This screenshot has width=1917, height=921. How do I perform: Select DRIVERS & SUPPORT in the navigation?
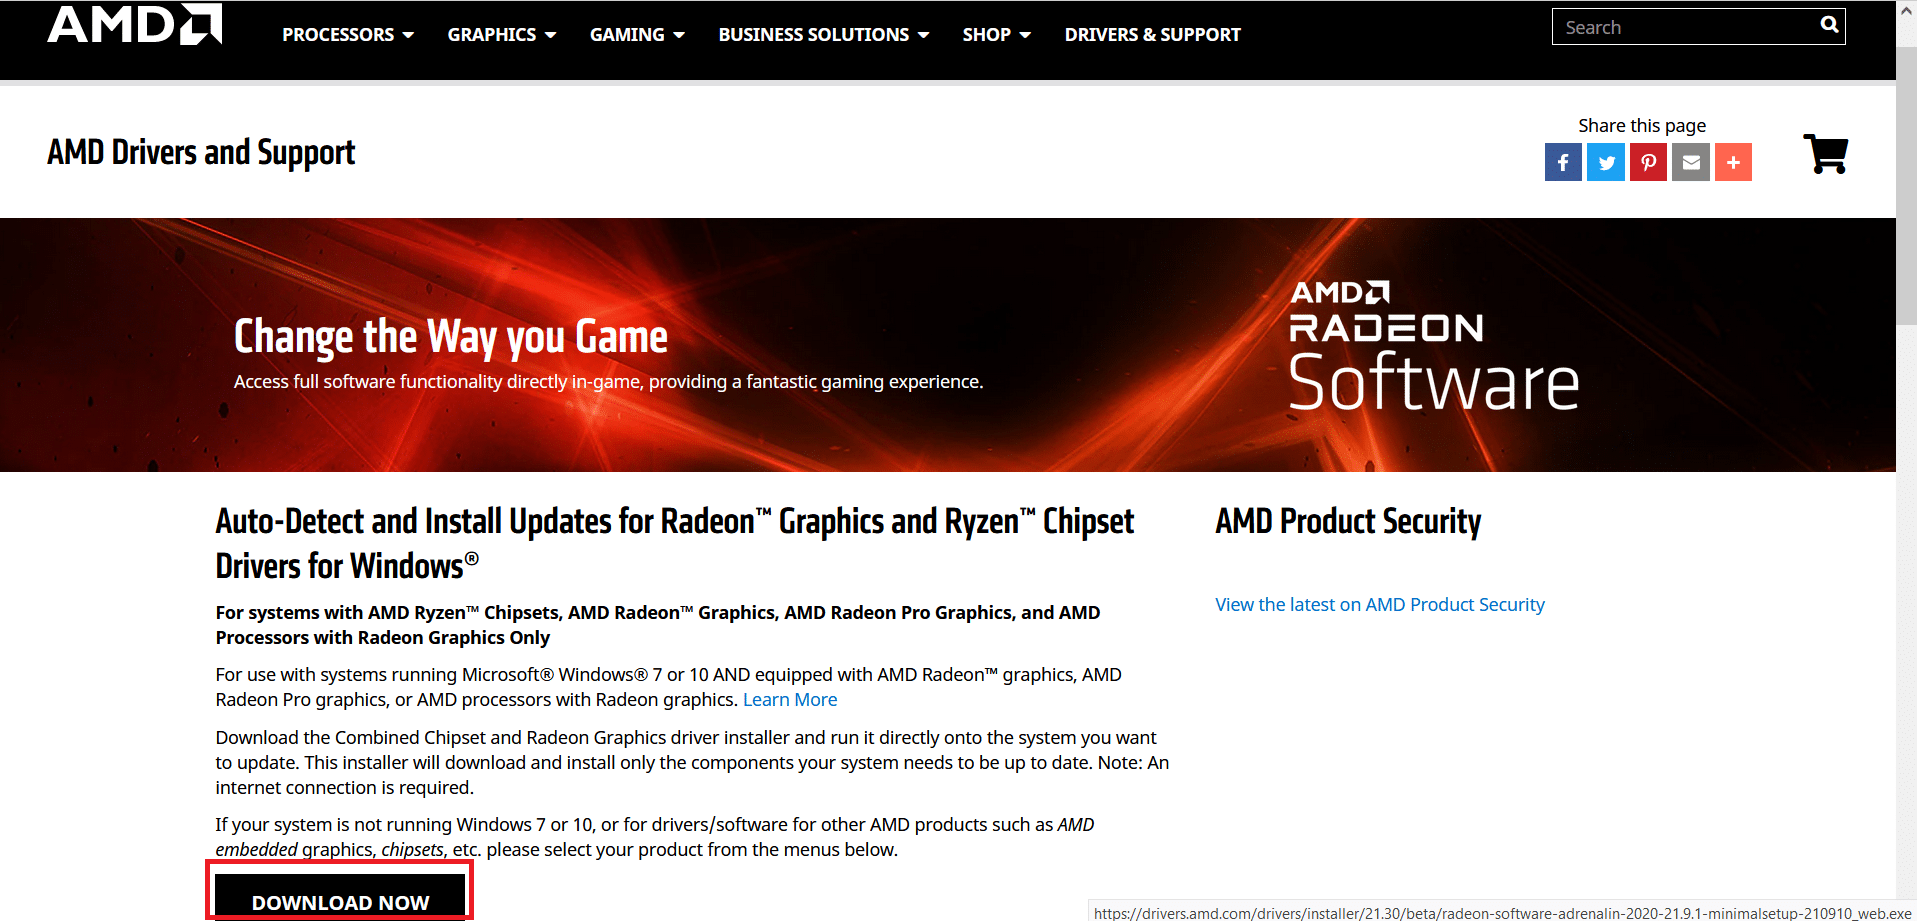pos(1152,34)
